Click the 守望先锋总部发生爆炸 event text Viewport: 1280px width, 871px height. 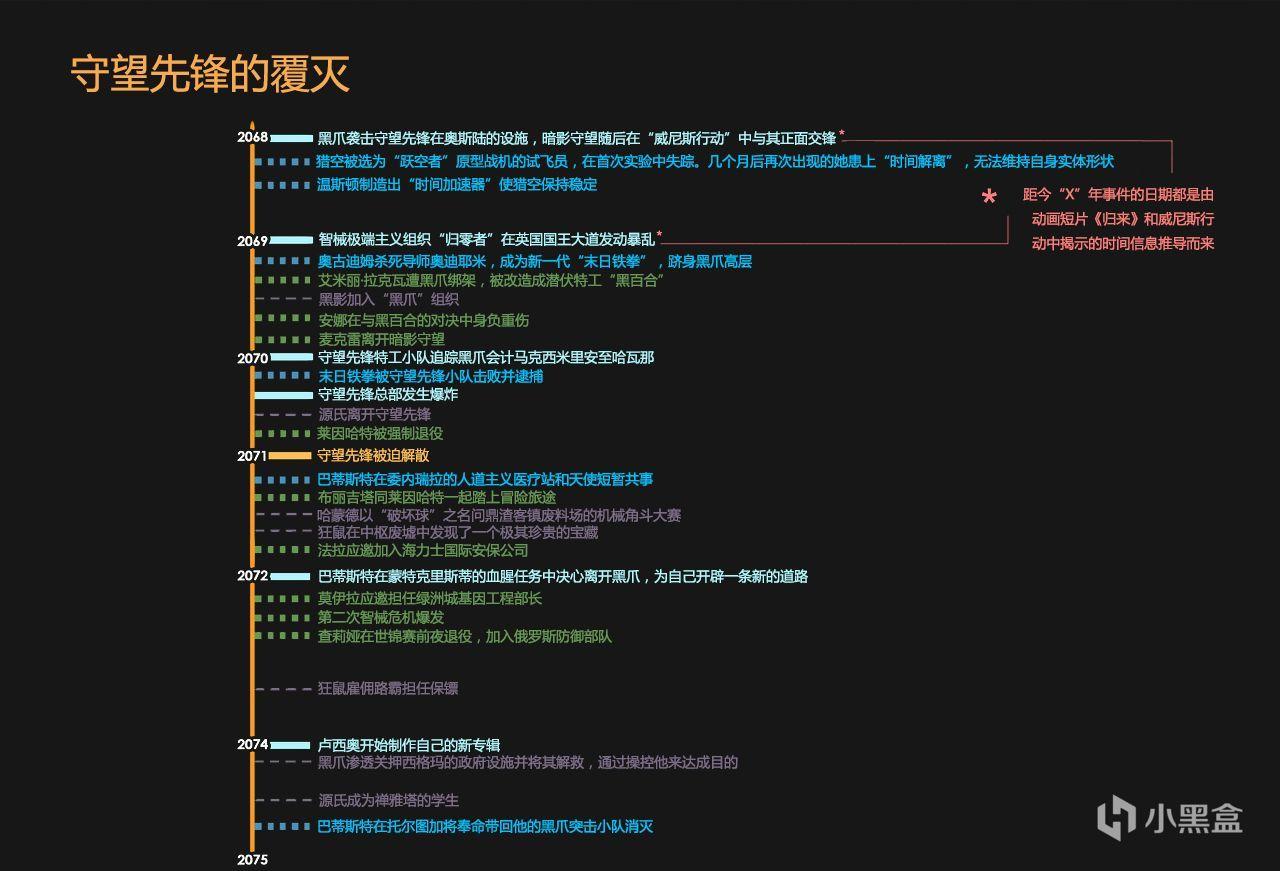point(387,394)
